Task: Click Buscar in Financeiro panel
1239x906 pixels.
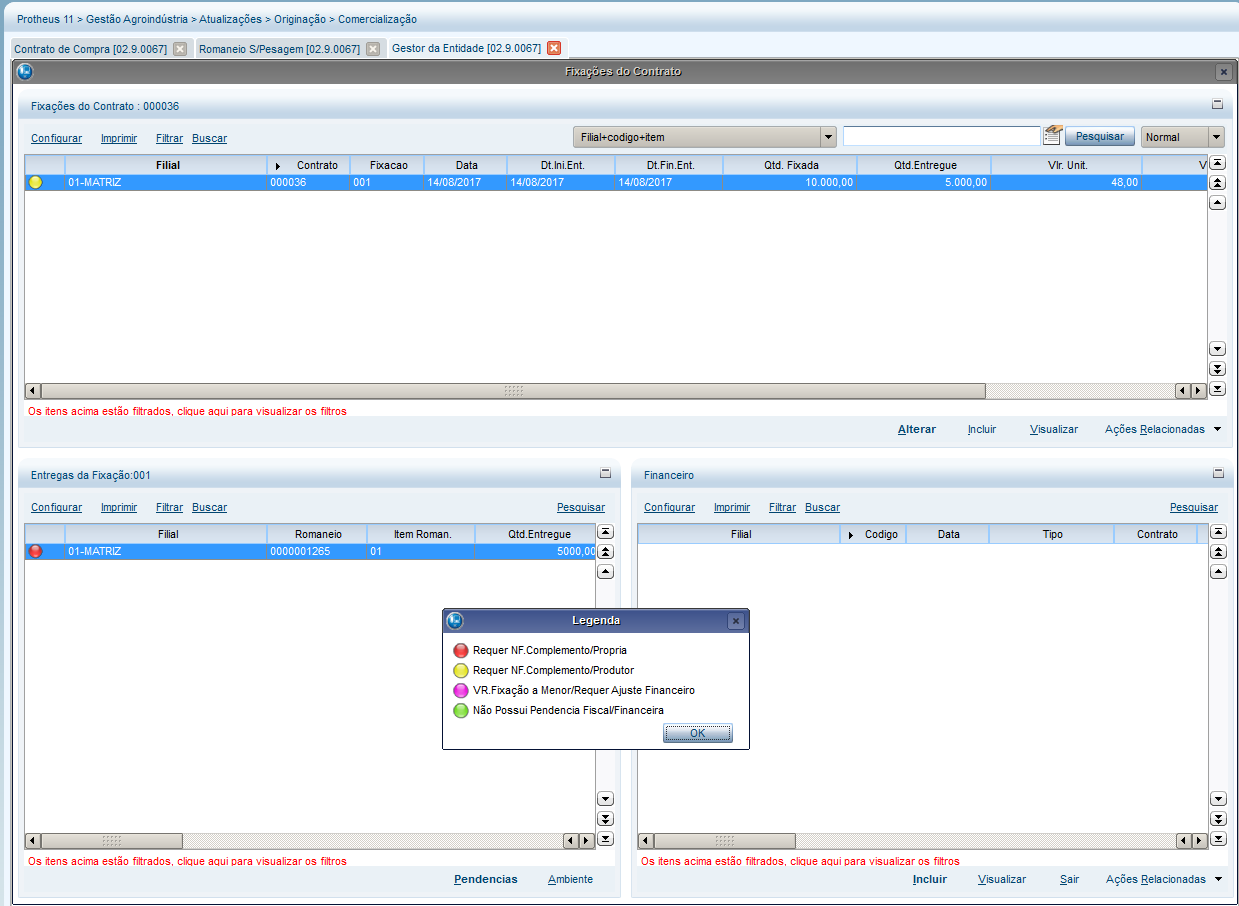Action: click(822, 507)
